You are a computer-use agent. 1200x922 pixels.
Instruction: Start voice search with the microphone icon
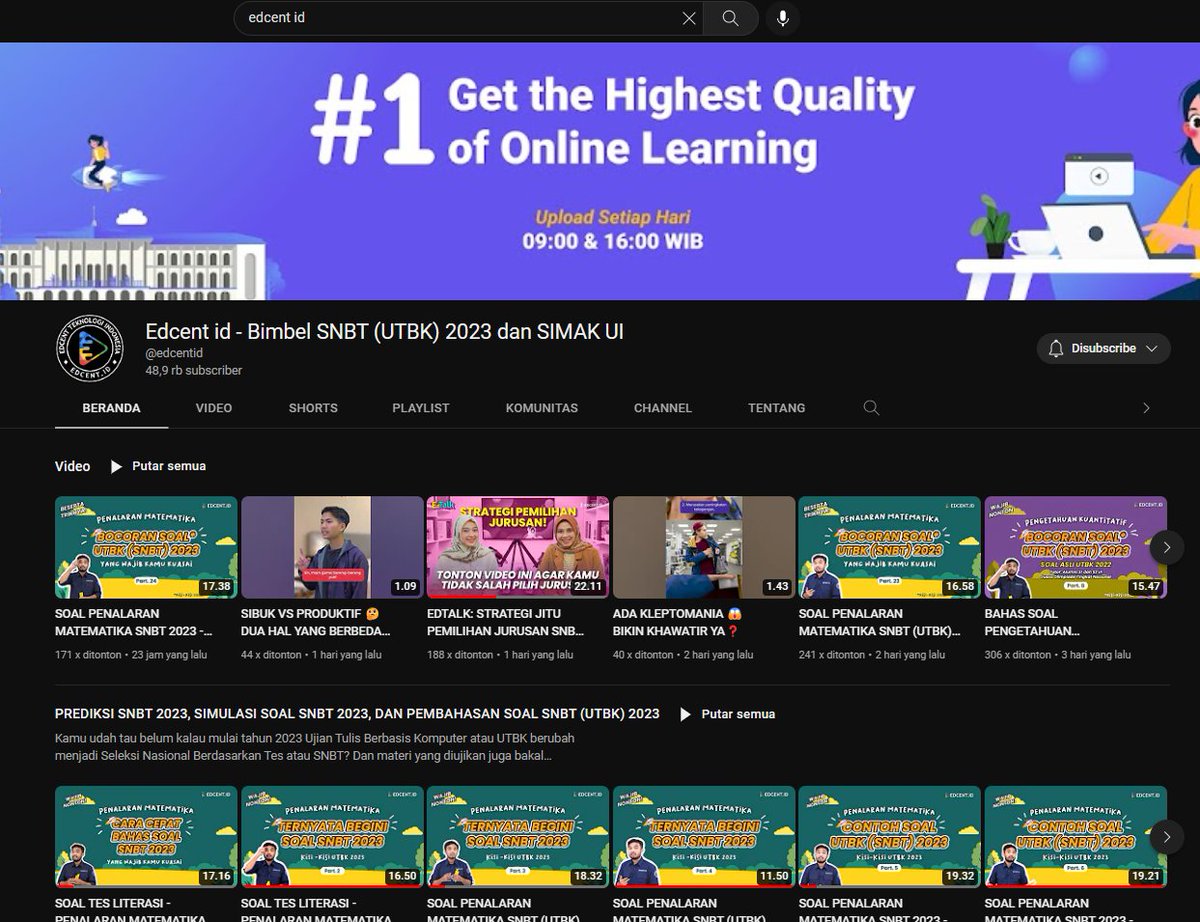point(782,18)
